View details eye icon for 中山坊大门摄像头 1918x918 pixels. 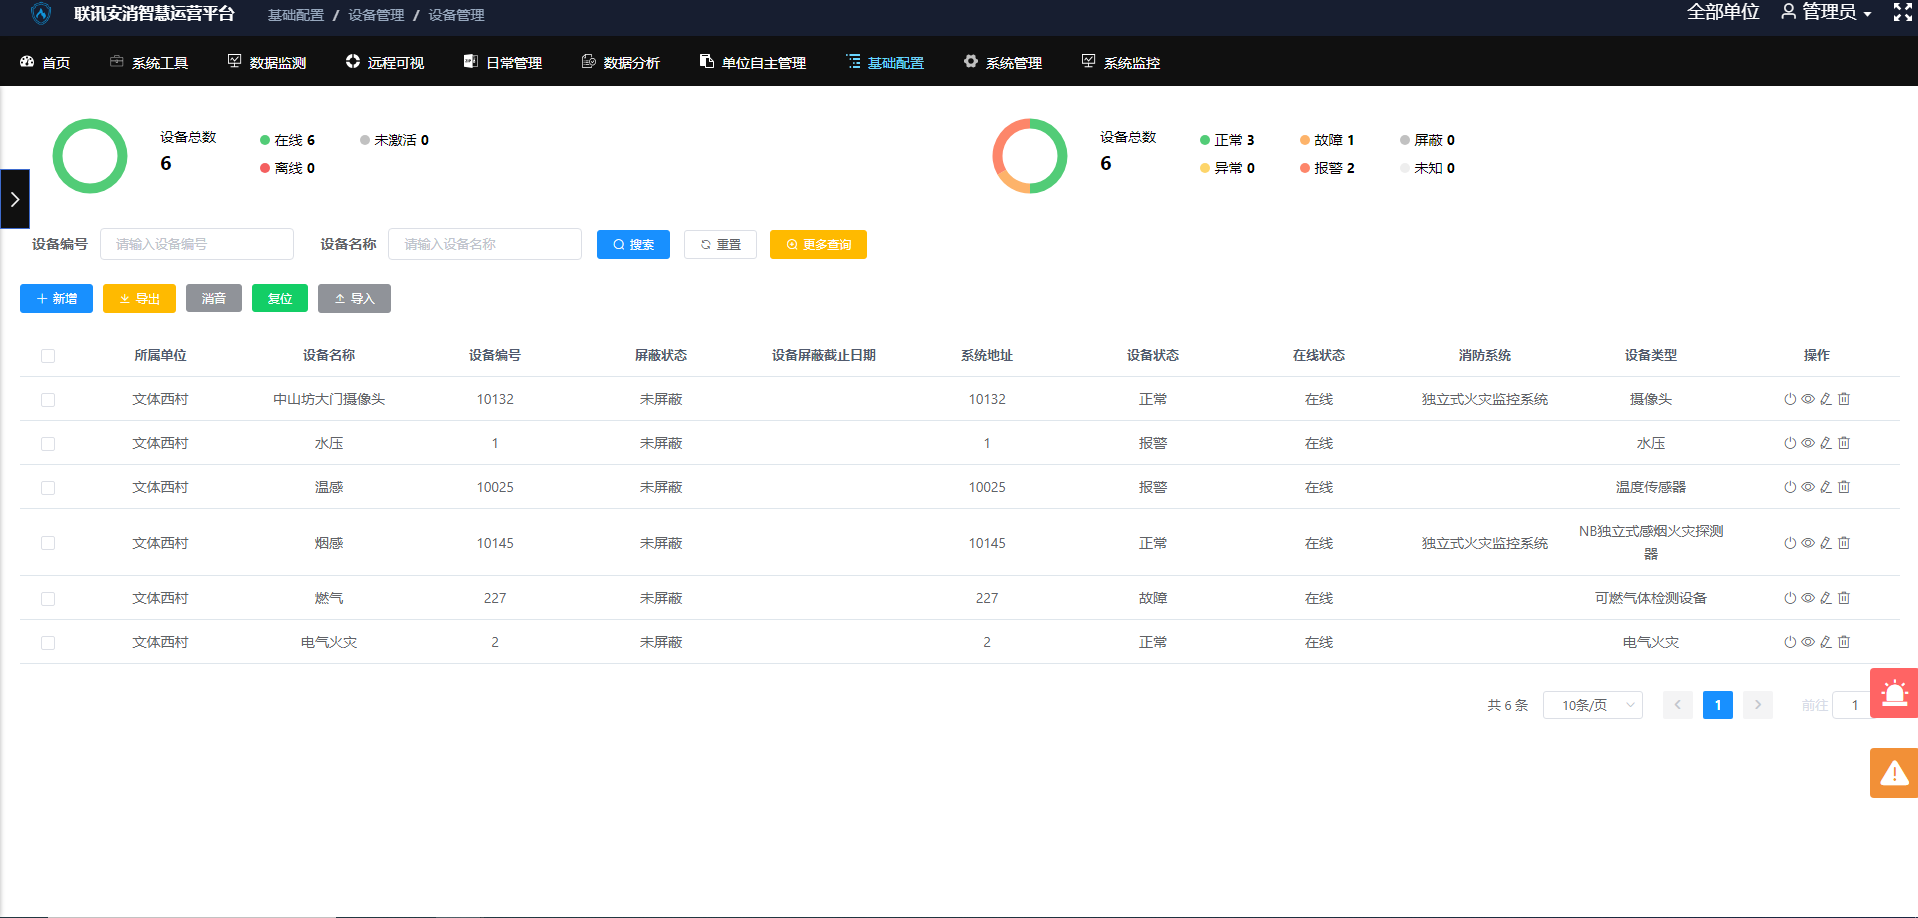click(1808, 399)
